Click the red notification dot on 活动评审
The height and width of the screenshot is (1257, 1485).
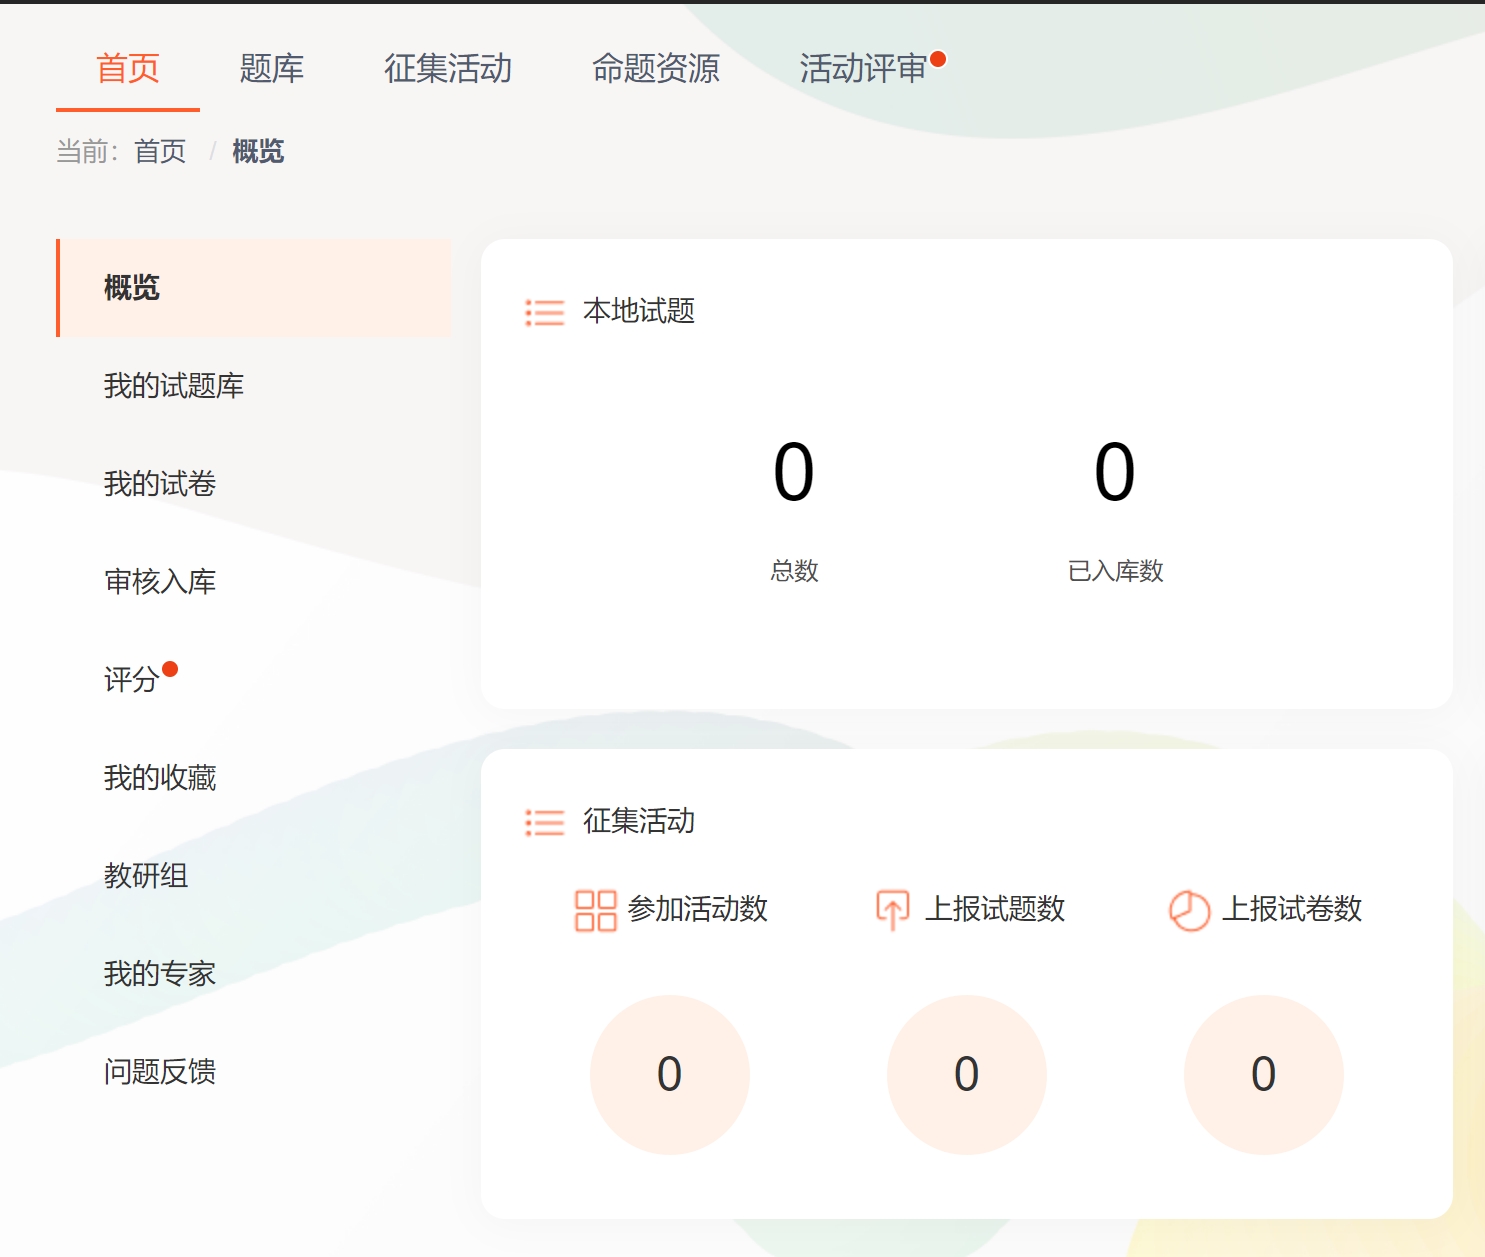point(938,59)
